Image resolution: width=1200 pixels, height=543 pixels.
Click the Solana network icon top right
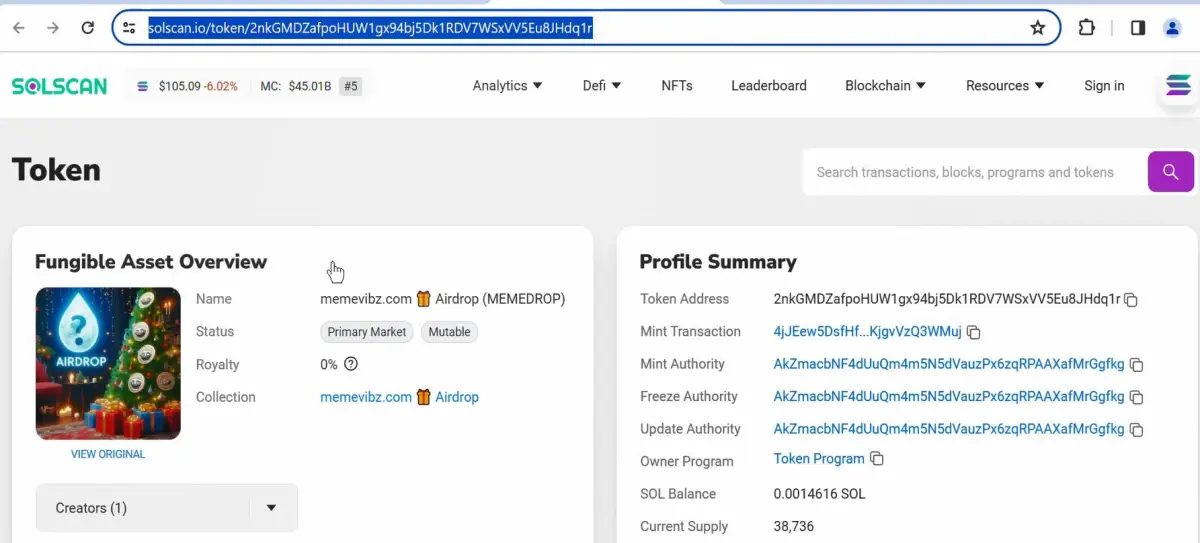pos(1179,87)
